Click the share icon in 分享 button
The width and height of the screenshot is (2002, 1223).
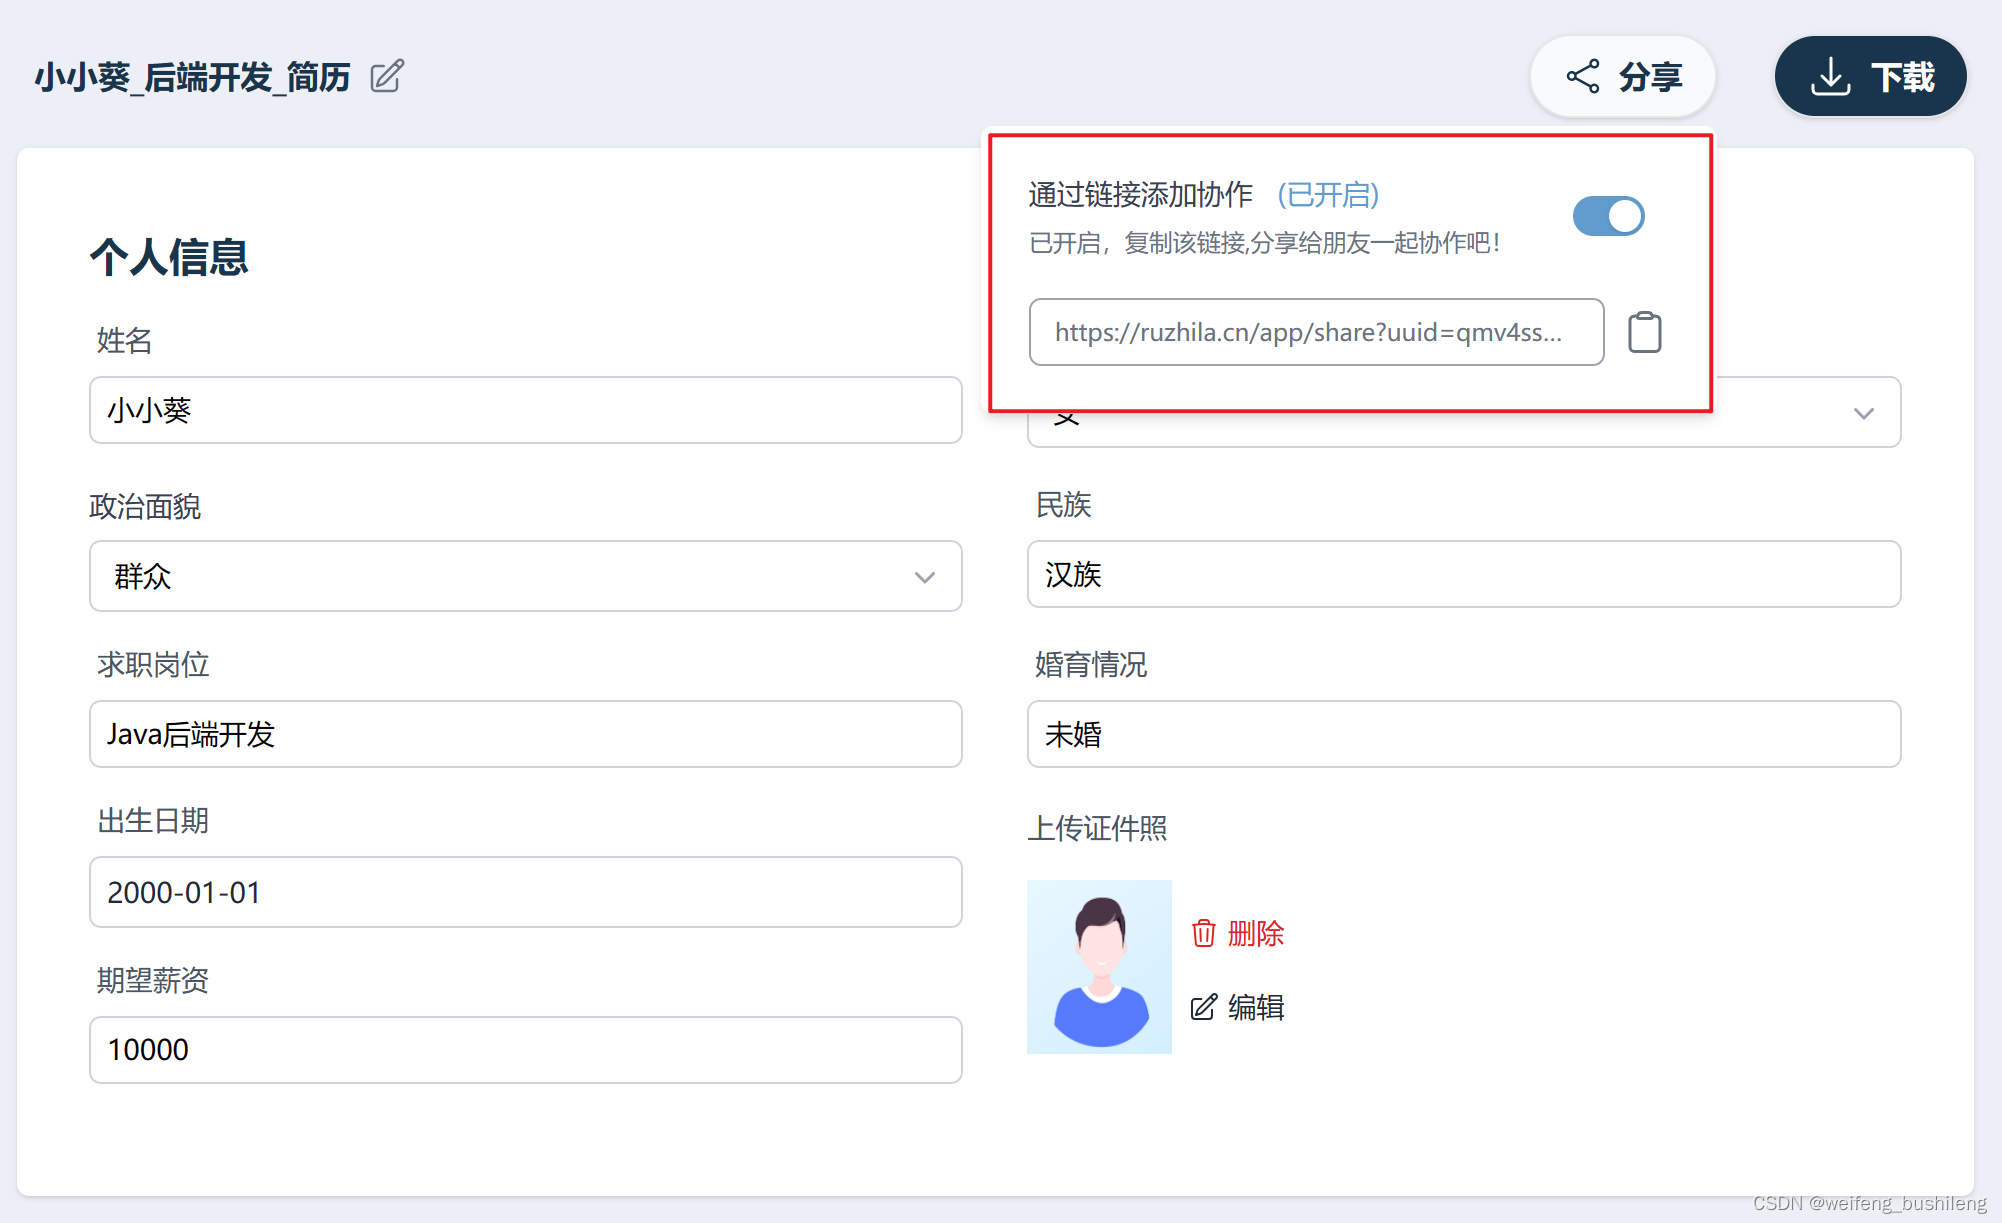click(1582, 77)
